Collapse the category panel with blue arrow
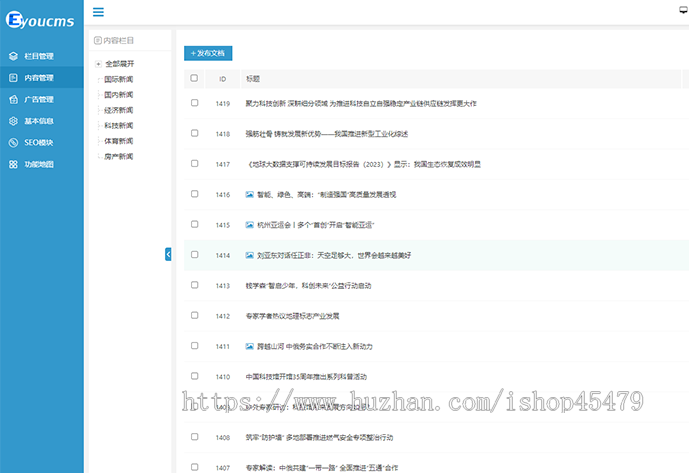Viewport: 689px width, 473px height. click(168, 254)
